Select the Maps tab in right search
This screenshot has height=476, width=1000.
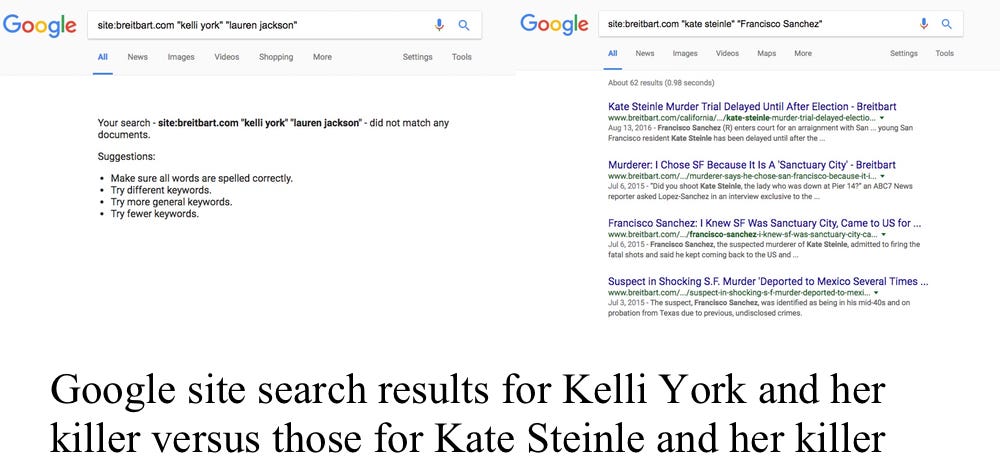[x=767, y=54]
